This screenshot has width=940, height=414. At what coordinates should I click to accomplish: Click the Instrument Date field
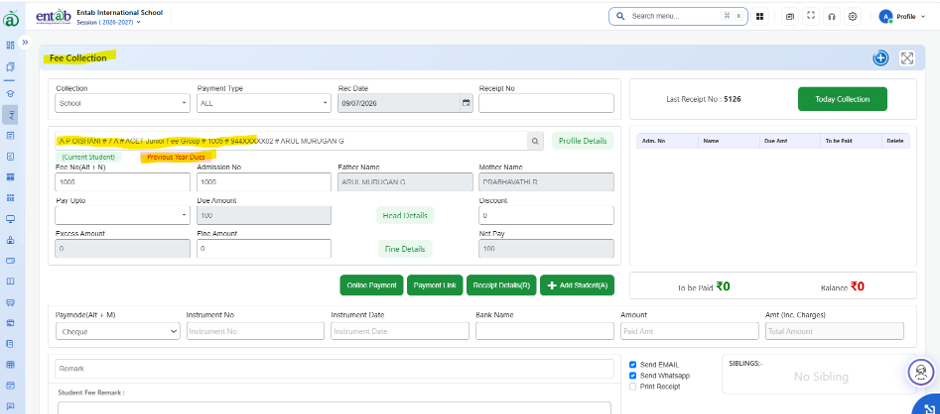coord(400,331)
